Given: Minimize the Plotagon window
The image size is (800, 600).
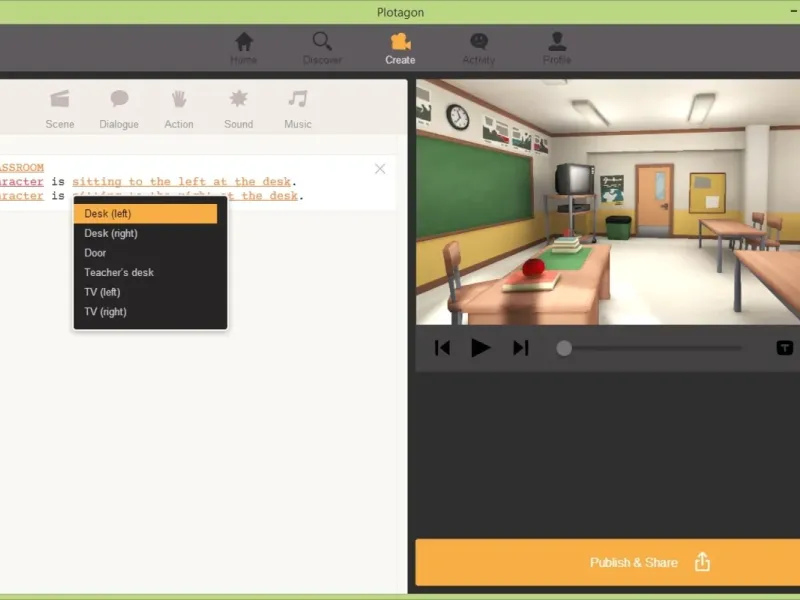Looking at the screenshot, I should click(x=794, y=11).
